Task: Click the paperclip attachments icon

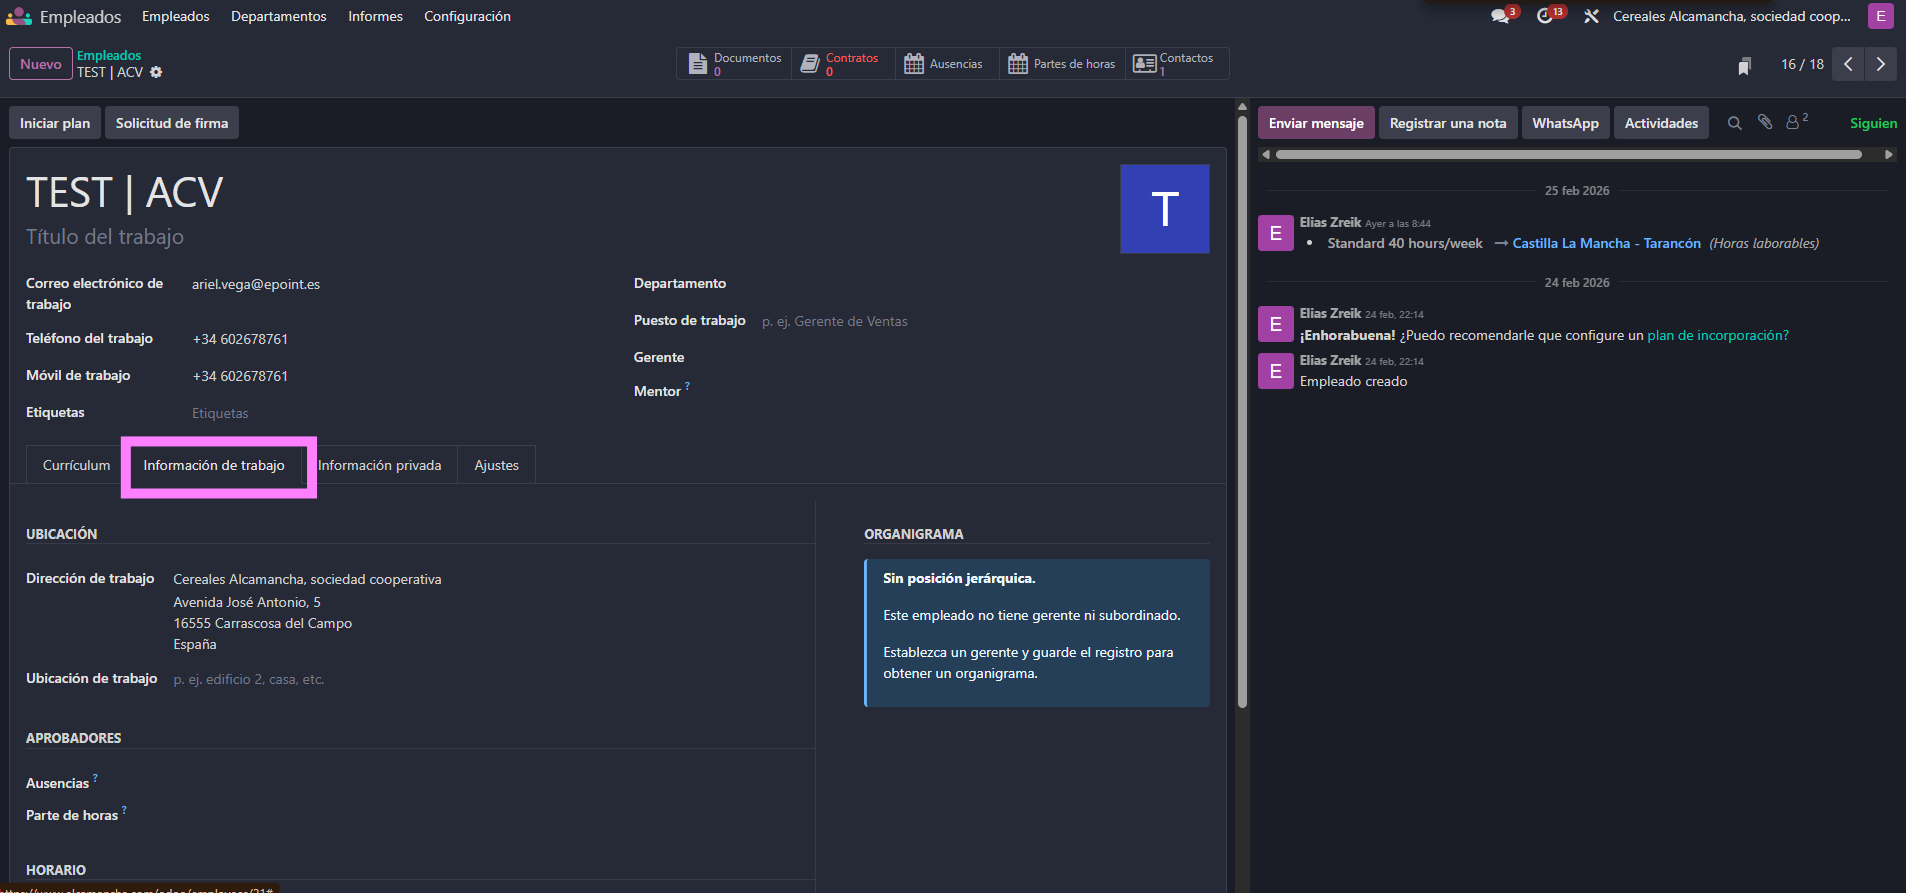Action: (x=1765, y=122)
